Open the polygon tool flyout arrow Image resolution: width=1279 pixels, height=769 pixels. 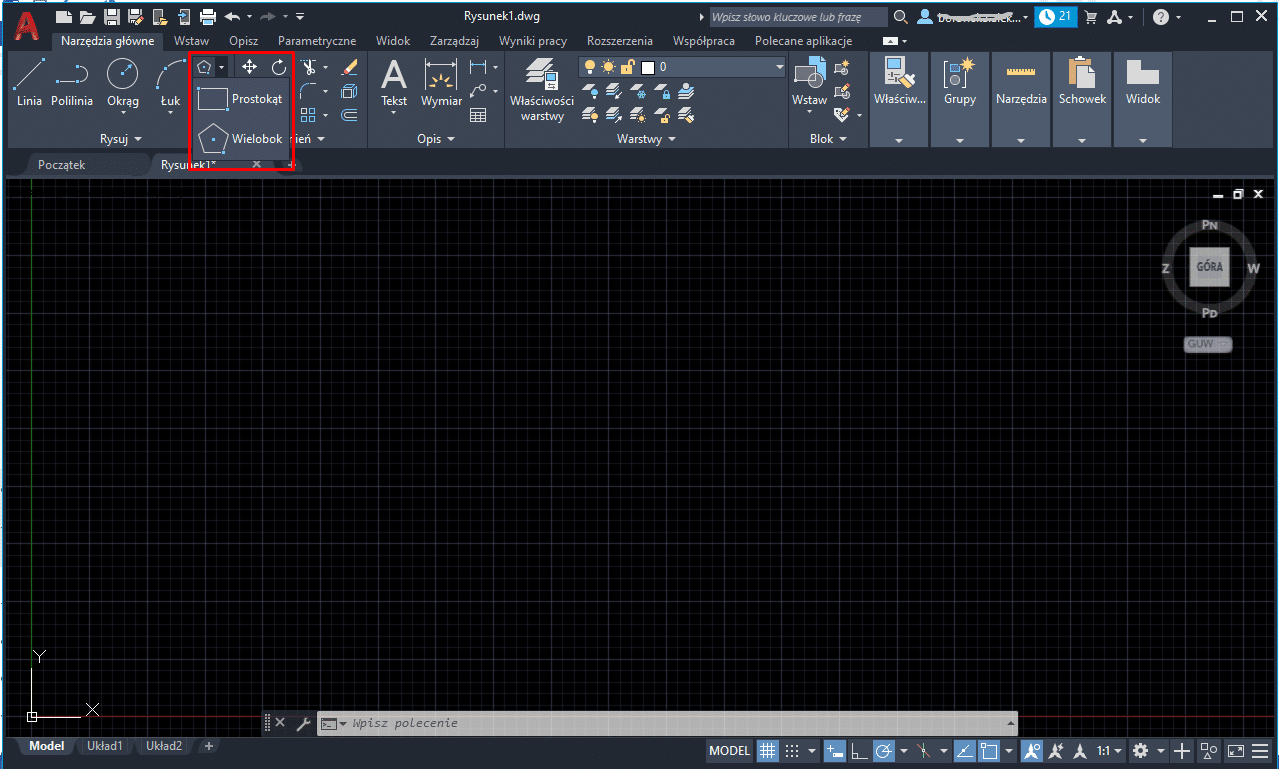click(221, 67)
